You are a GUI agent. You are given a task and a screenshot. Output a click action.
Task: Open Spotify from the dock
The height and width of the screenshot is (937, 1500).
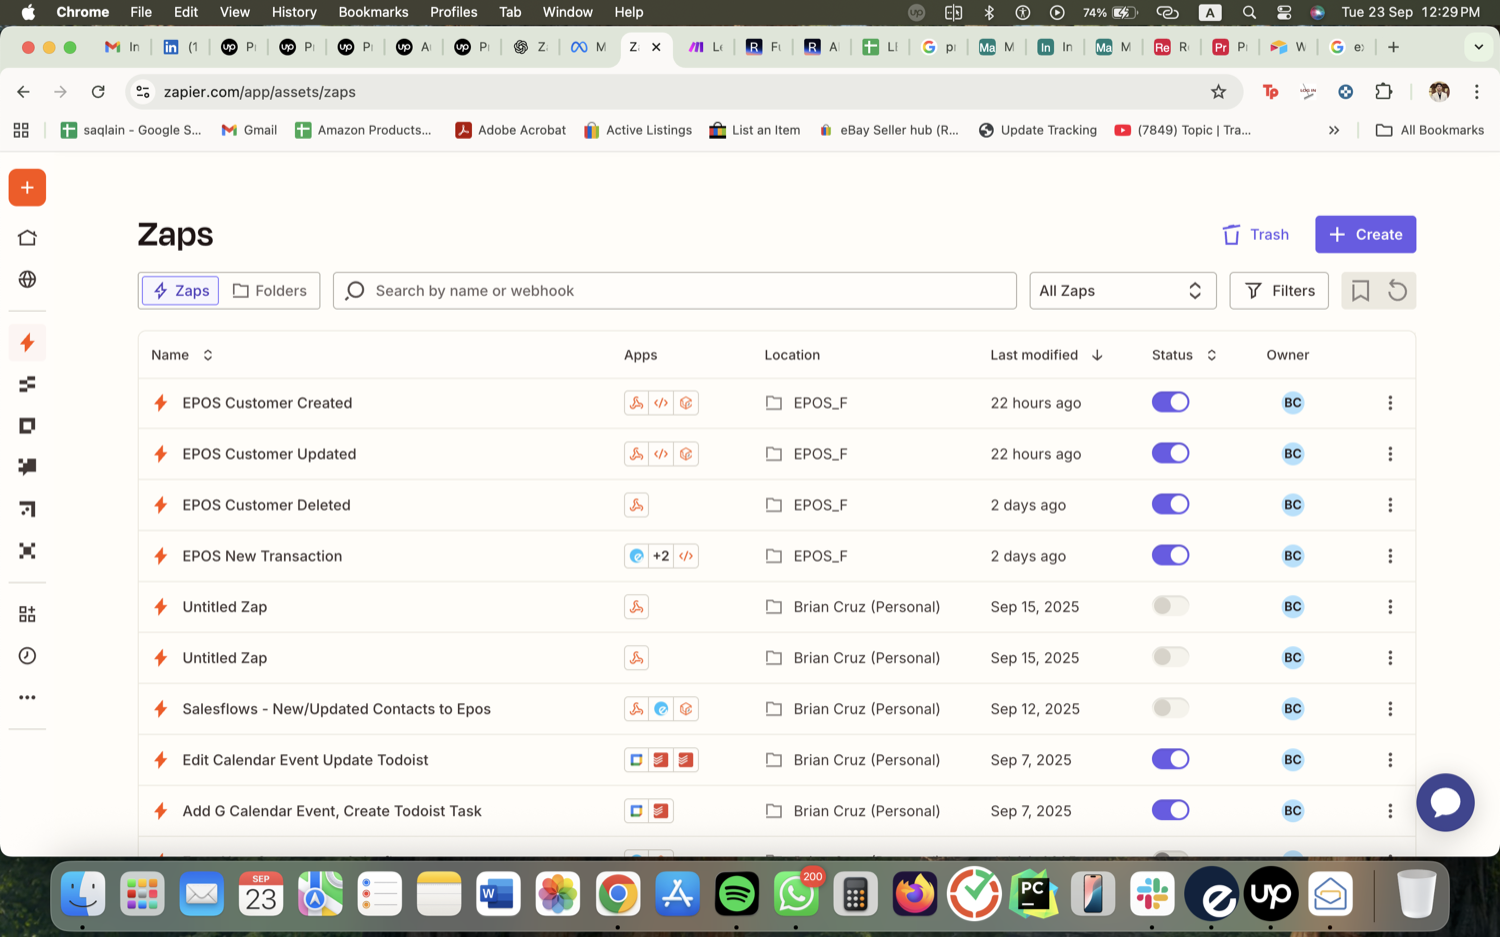coord(737,894)
